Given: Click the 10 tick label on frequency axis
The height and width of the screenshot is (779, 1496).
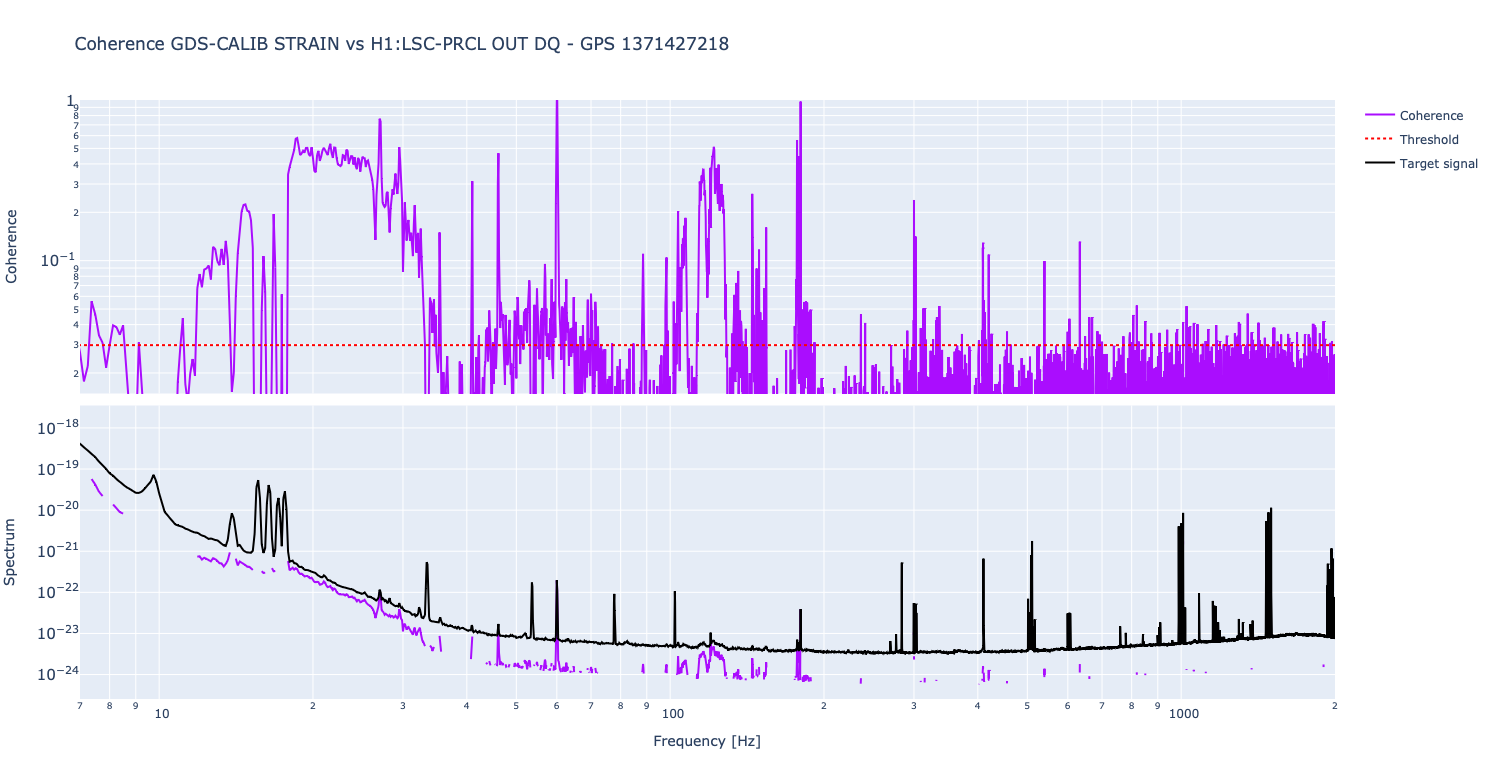Looking at the screenshot, I should pos(161,714).
